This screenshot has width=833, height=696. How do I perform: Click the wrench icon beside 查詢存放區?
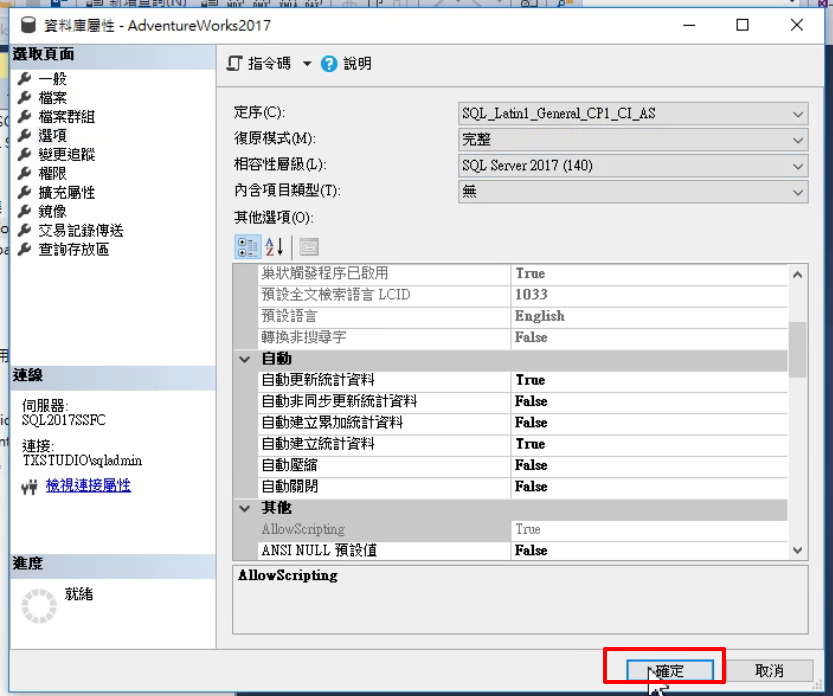tap(24, 249)
